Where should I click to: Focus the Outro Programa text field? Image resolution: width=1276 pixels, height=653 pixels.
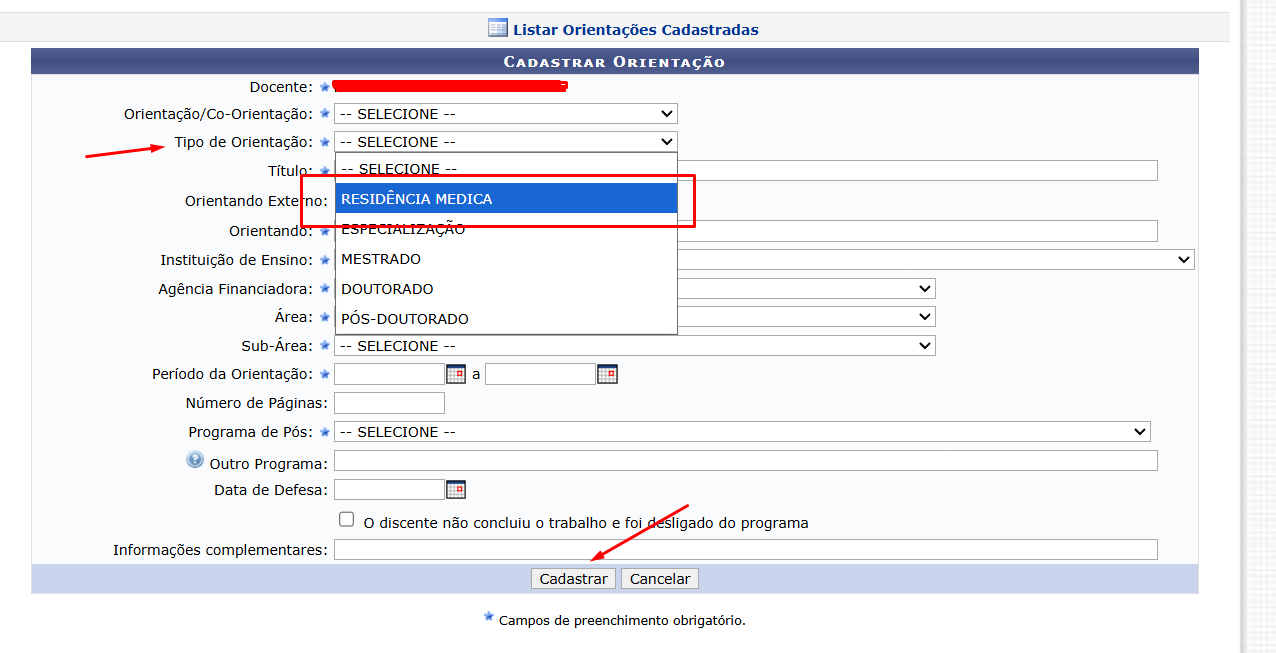coord(745,461)
